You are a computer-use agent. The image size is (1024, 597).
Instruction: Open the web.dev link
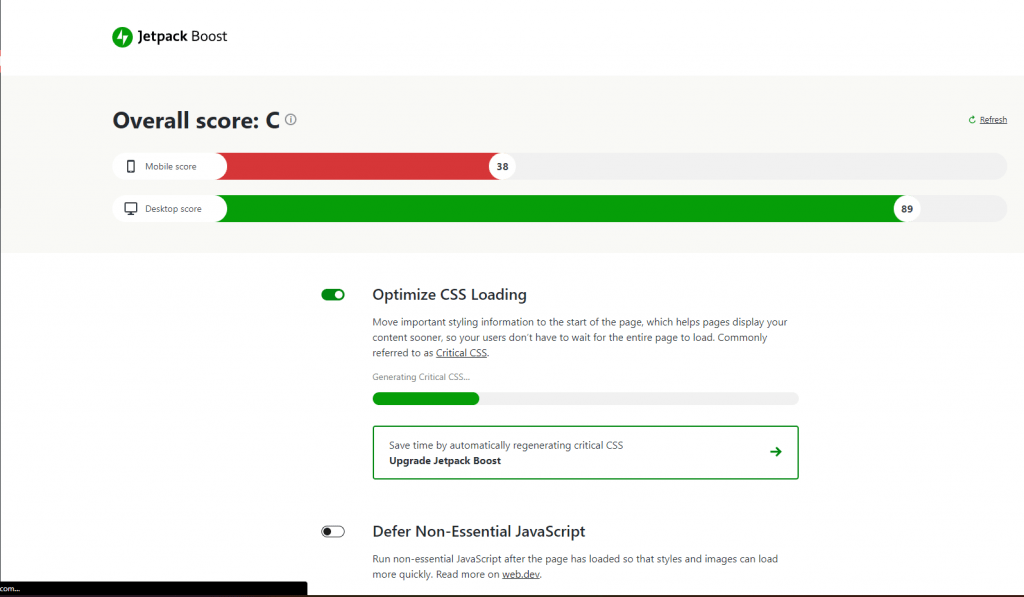coord(520,574)
